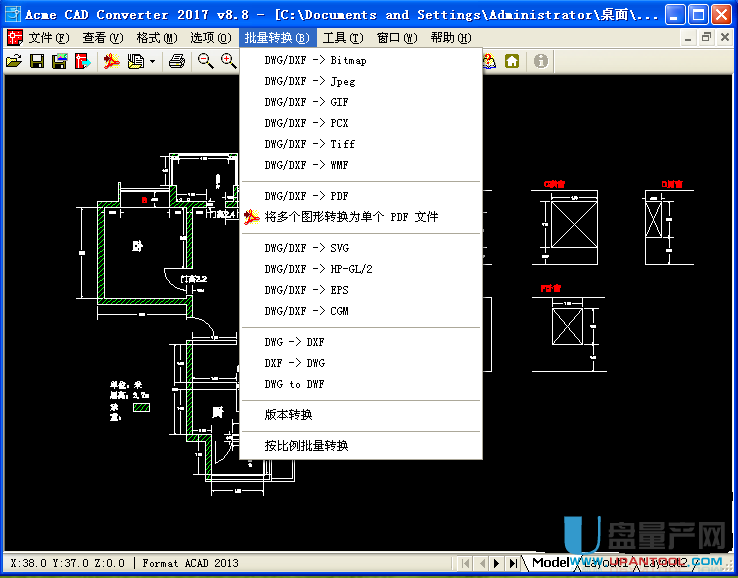Click the gray Info icon
The image size is (738, 578).
pos(540,62)
